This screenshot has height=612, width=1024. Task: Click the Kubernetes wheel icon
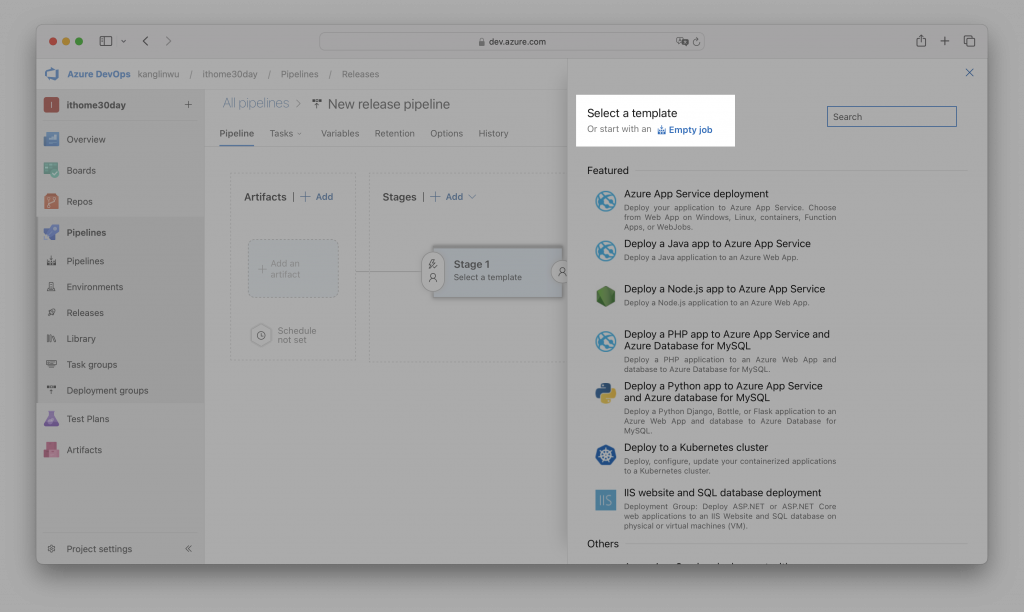[605, 455]
